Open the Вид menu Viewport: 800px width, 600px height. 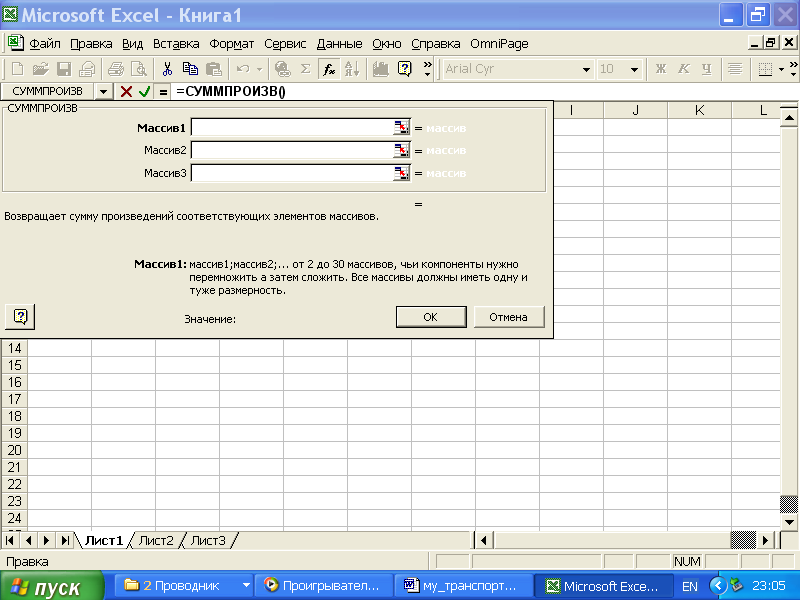click(x=132, y=44)
